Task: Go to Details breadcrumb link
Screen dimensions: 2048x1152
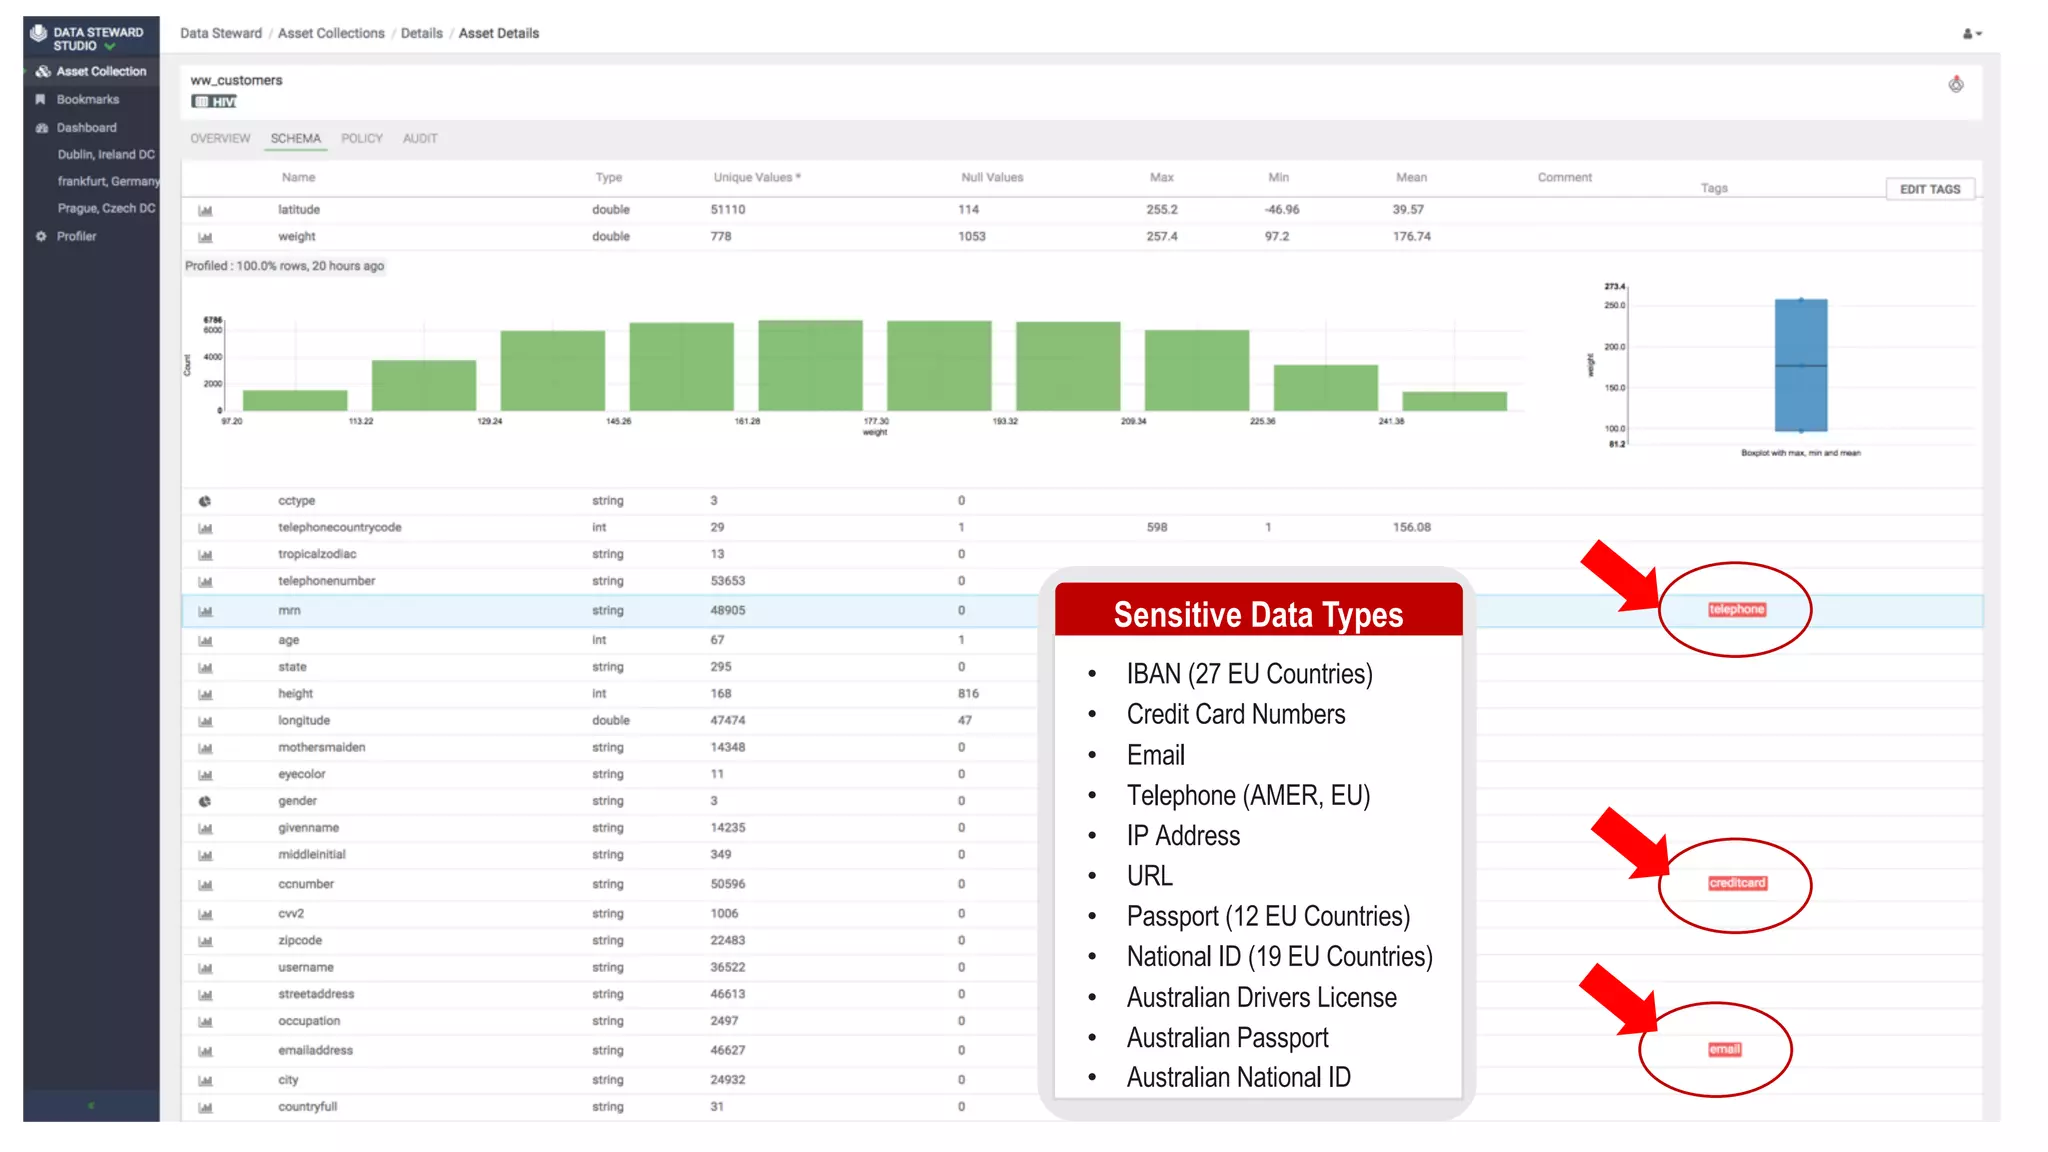Action: [422, 33]
